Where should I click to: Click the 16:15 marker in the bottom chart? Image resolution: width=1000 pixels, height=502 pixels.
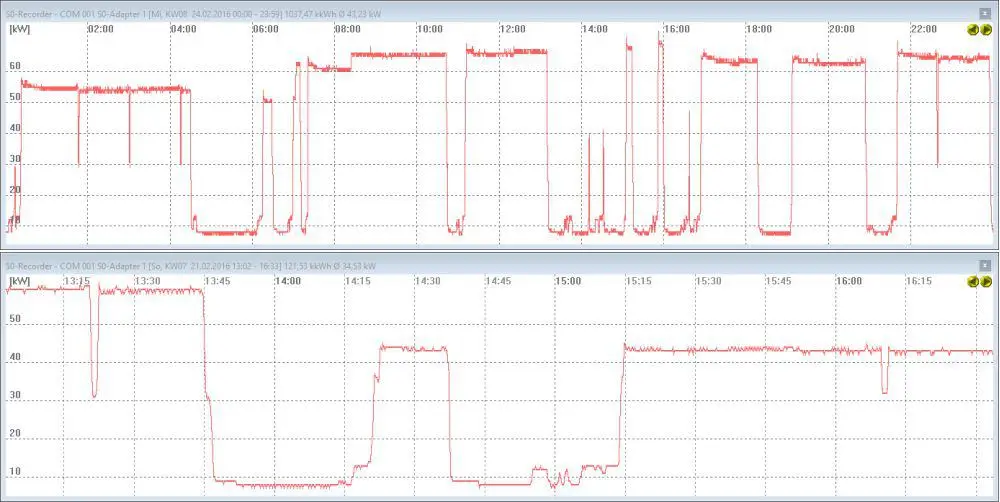919,282
